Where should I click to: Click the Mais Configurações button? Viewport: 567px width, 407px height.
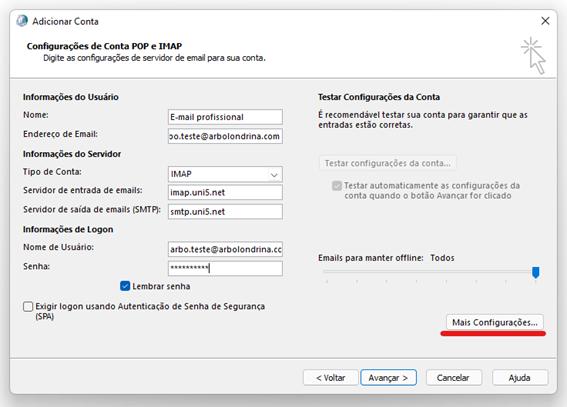coord(495,322)
